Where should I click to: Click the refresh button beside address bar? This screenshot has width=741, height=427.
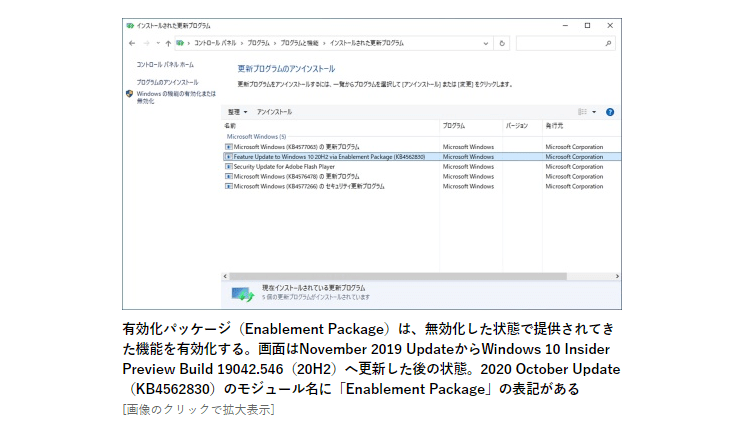(x=502, y=43)
